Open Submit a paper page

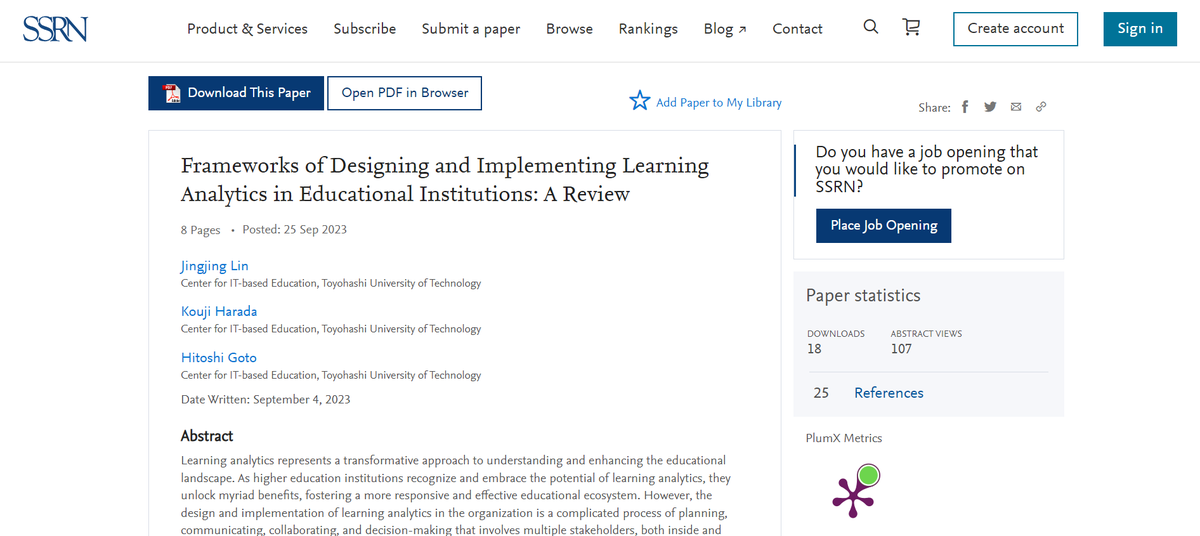471,29
